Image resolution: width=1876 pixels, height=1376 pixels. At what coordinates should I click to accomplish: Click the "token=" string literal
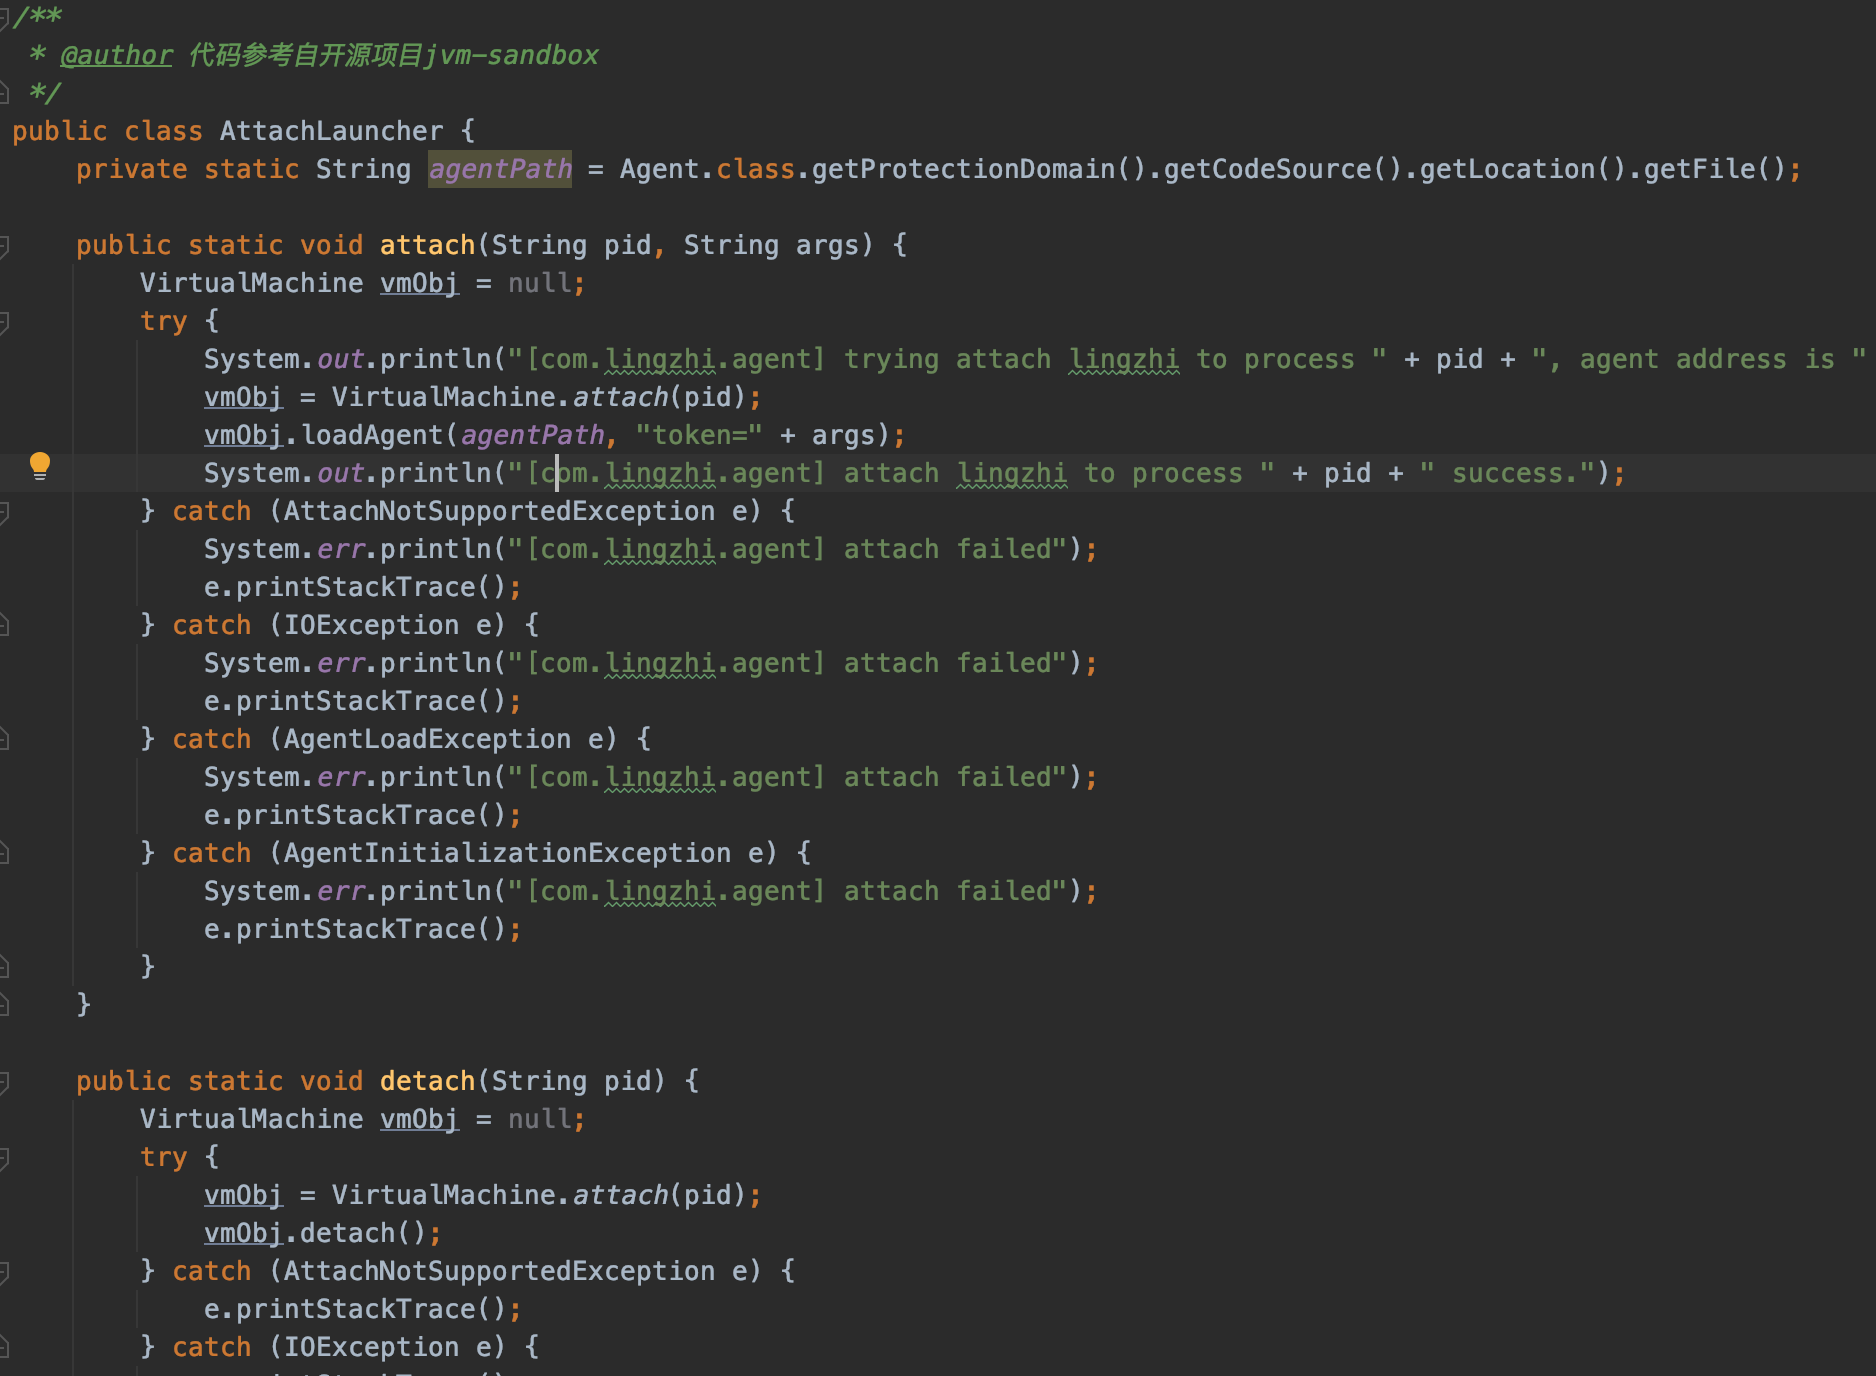click(698, 435)
